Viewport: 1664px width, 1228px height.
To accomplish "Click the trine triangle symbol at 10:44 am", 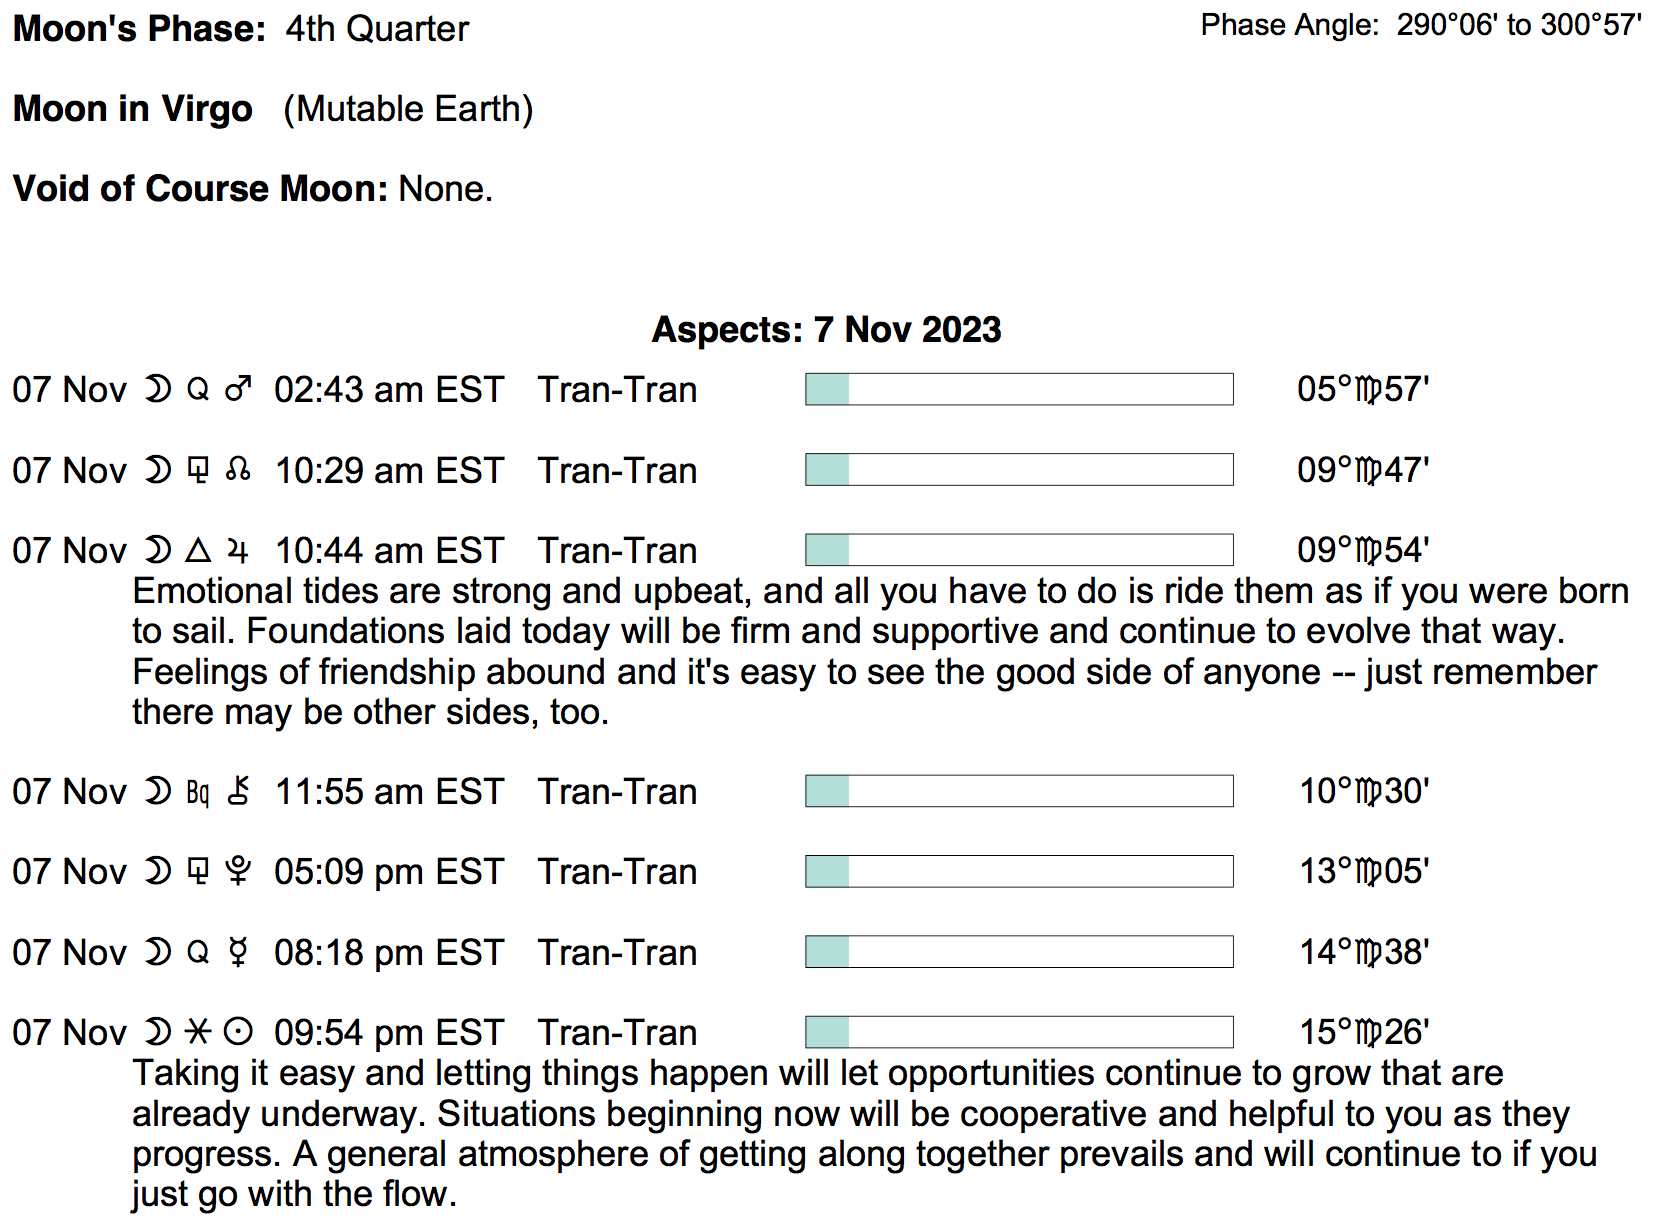I will pos(199,550).
